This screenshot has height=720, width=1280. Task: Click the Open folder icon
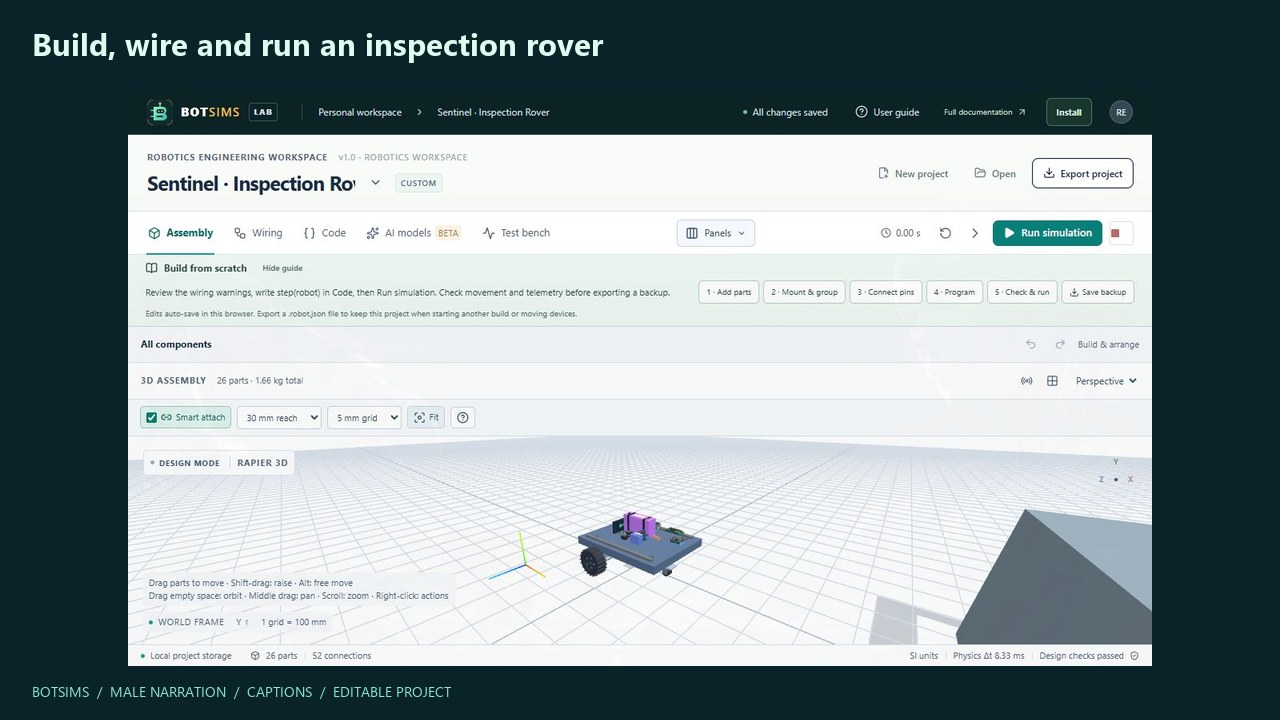click(x=980, y=173)
